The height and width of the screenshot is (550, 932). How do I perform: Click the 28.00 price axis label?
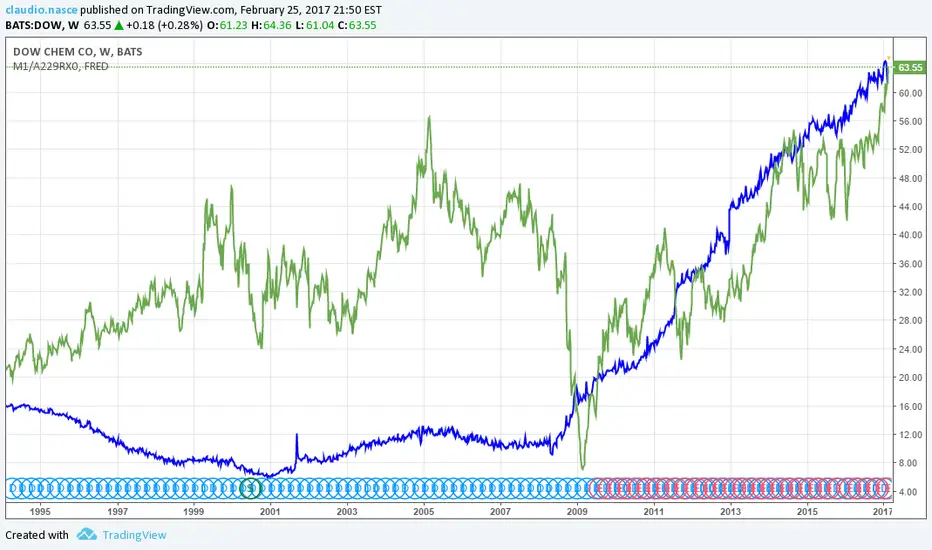pyautogui.click(x=911, y=320)
